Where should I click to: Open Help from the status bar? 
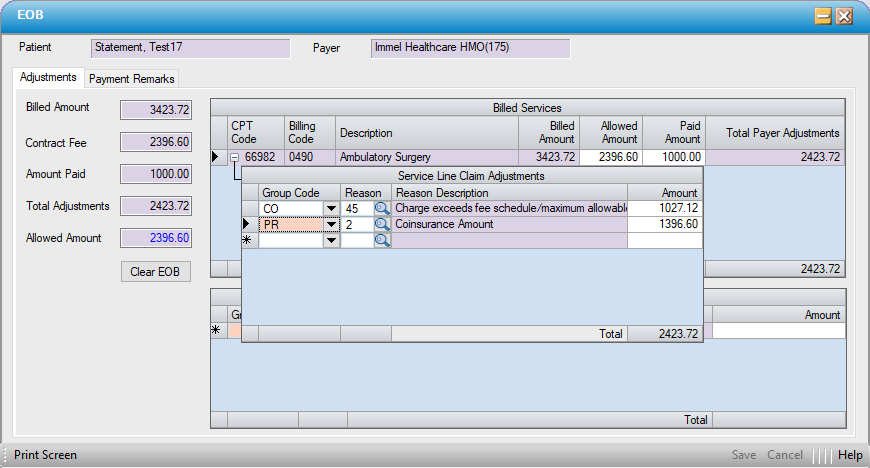(x=850, y=455)
